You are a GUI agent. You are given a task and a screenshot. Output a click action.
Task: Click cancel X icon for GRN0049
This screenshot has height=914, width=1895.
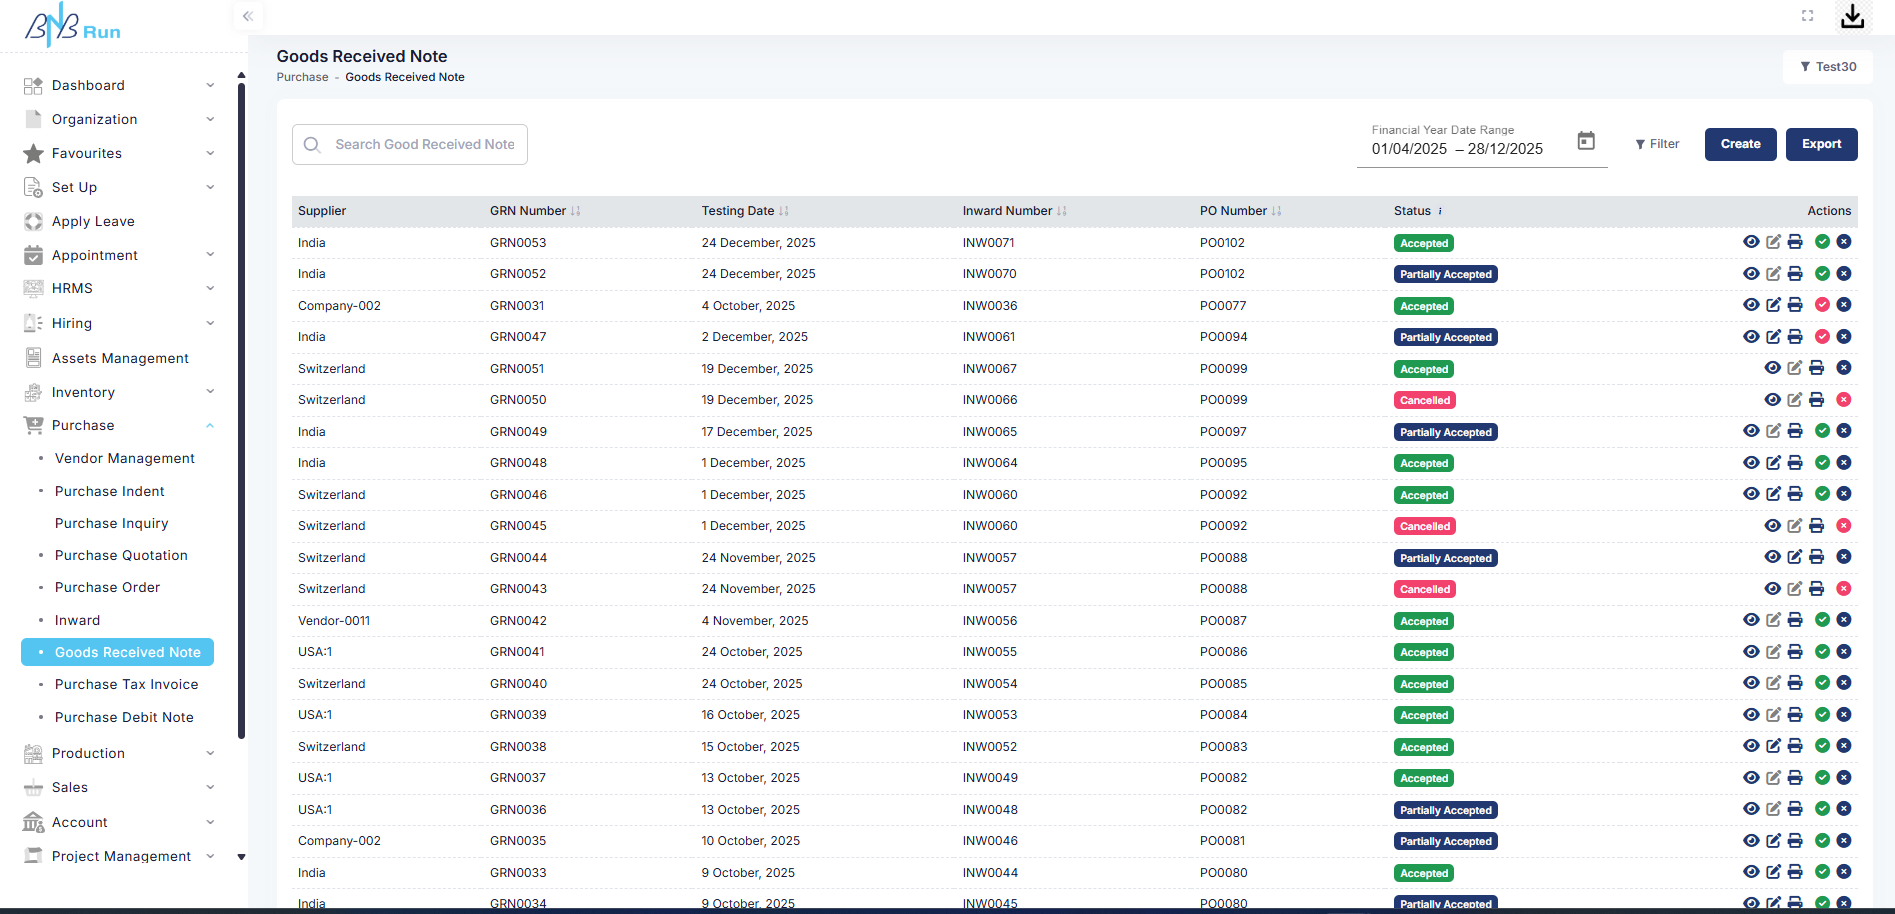pos(1844,431)
